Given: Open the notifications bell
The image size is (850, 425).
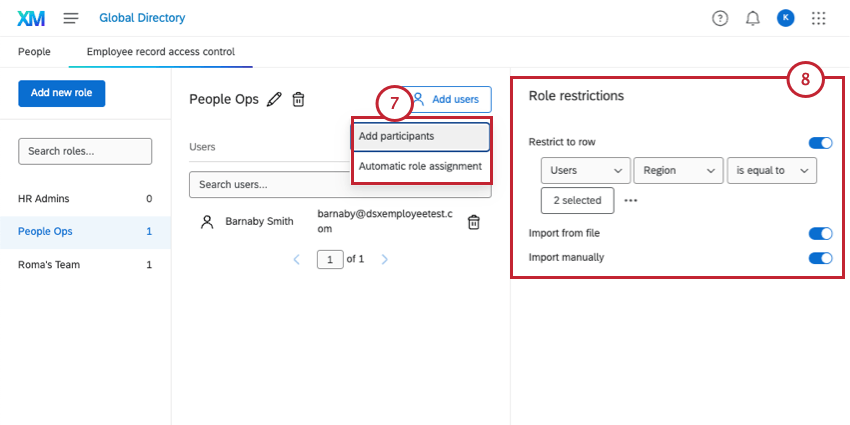Looking at the screenshot, I should 753,18.
